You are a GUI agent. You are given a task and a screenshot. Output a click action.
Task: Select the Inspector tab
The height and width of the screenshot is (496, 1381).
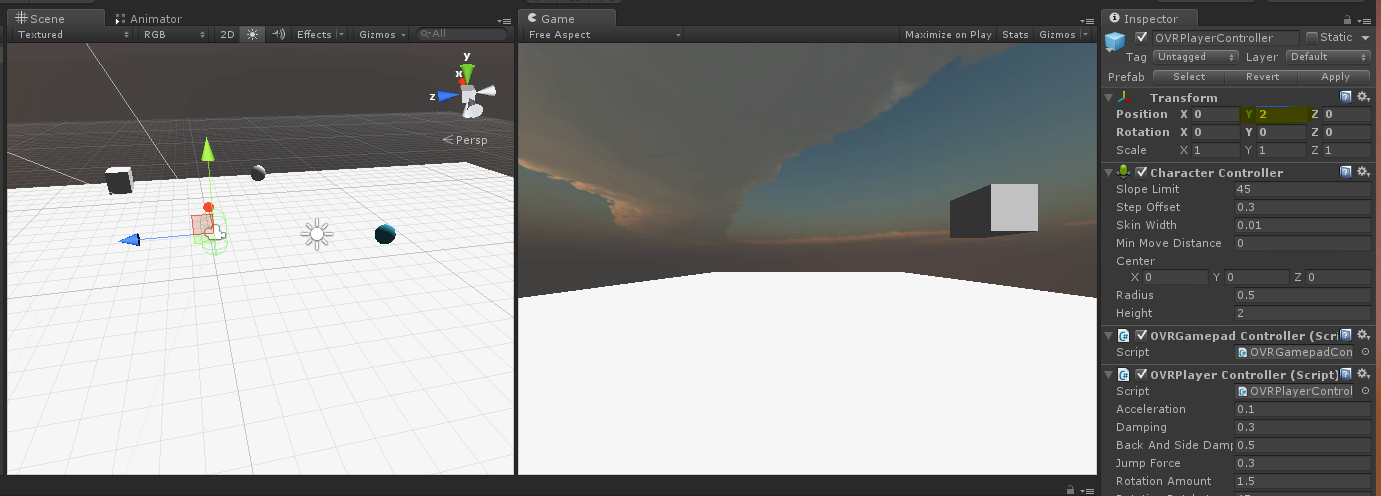coord(1151,18)
